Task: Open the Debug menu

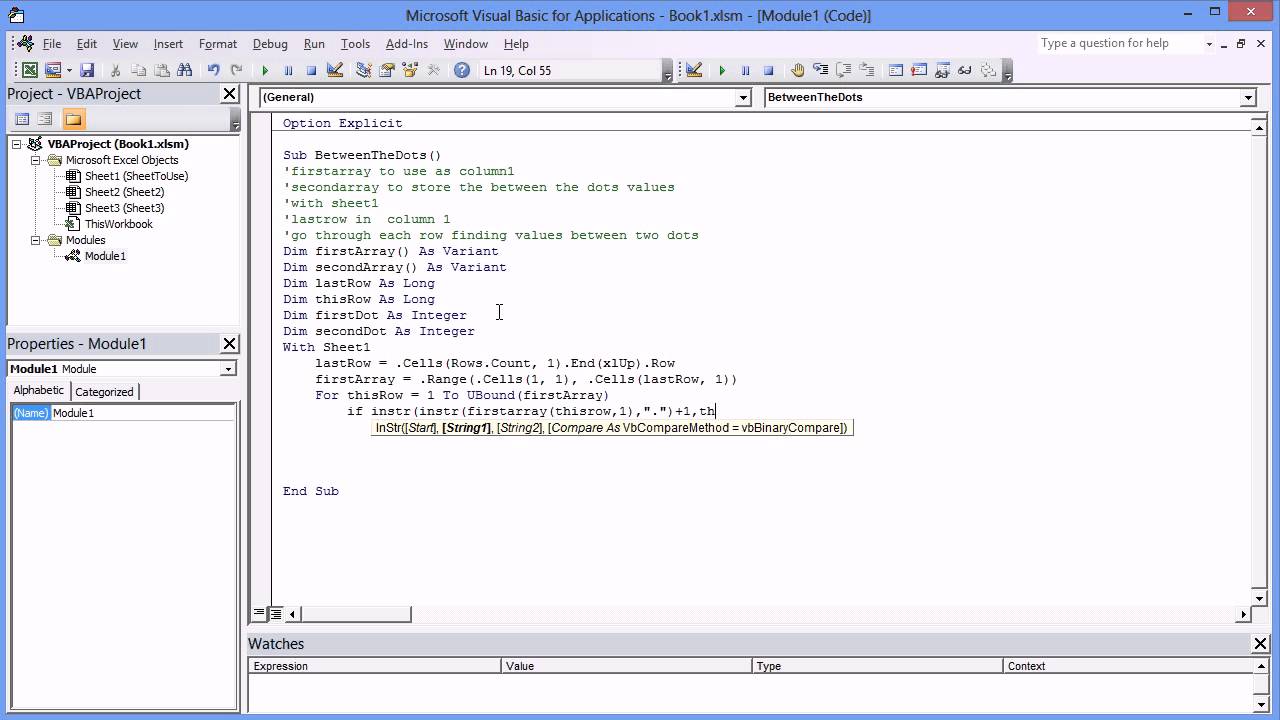Action: 270,44
